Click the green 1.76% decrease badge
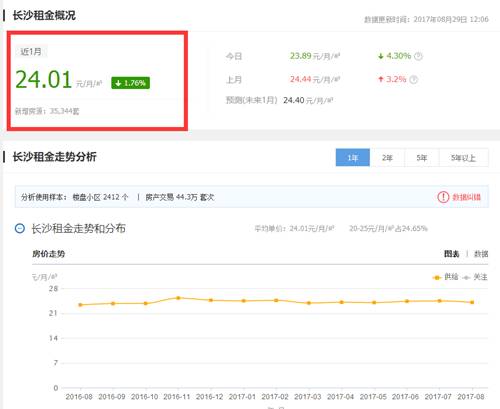The height and width of the screenshot is (409, 500). coord(130,83)
